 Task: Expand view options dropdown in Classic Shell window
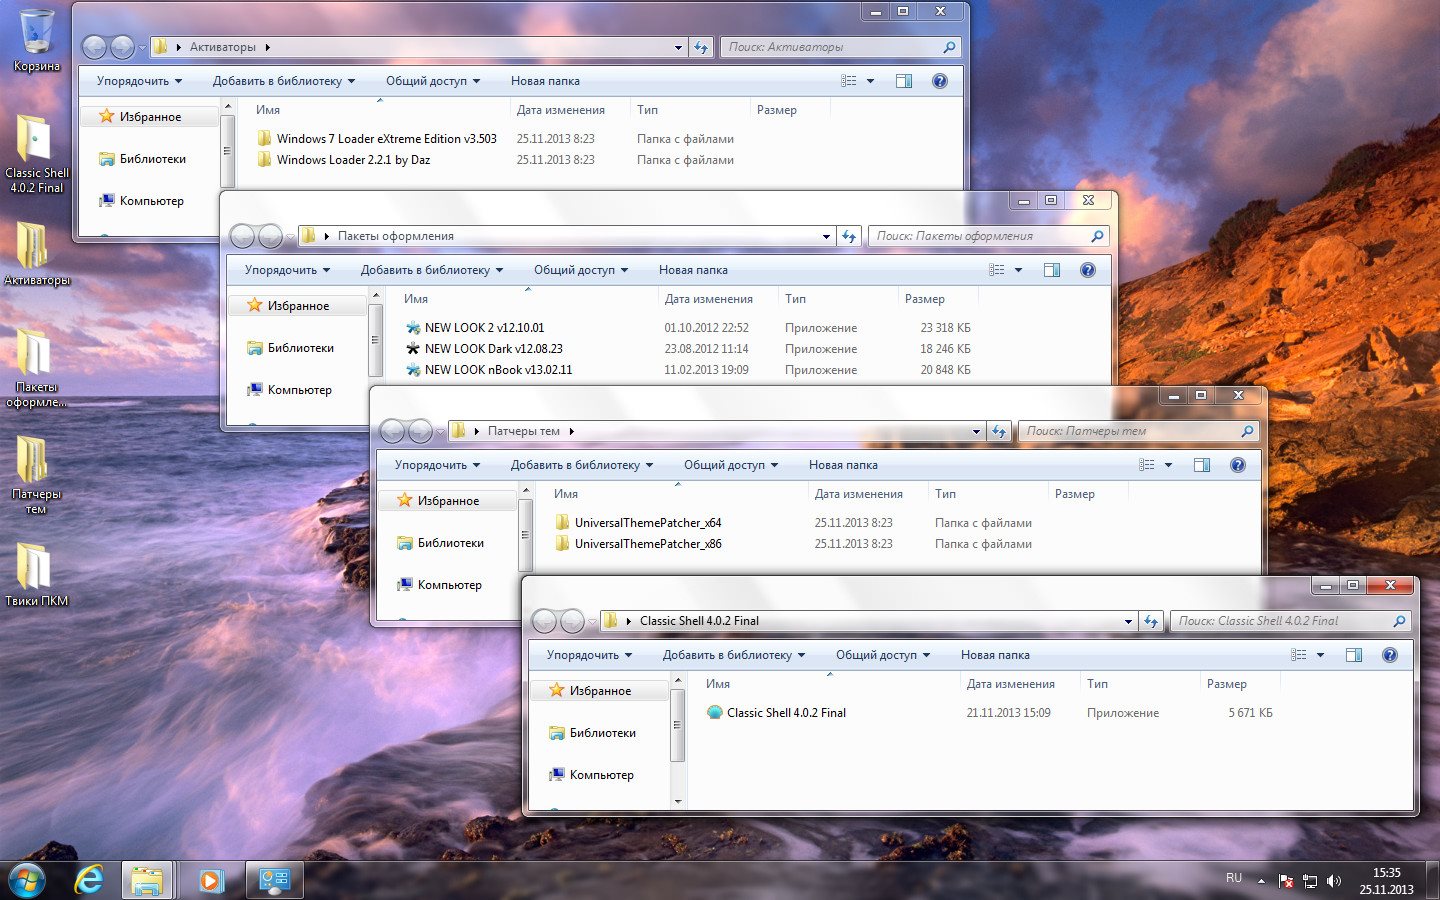(x=1320, y=655)
